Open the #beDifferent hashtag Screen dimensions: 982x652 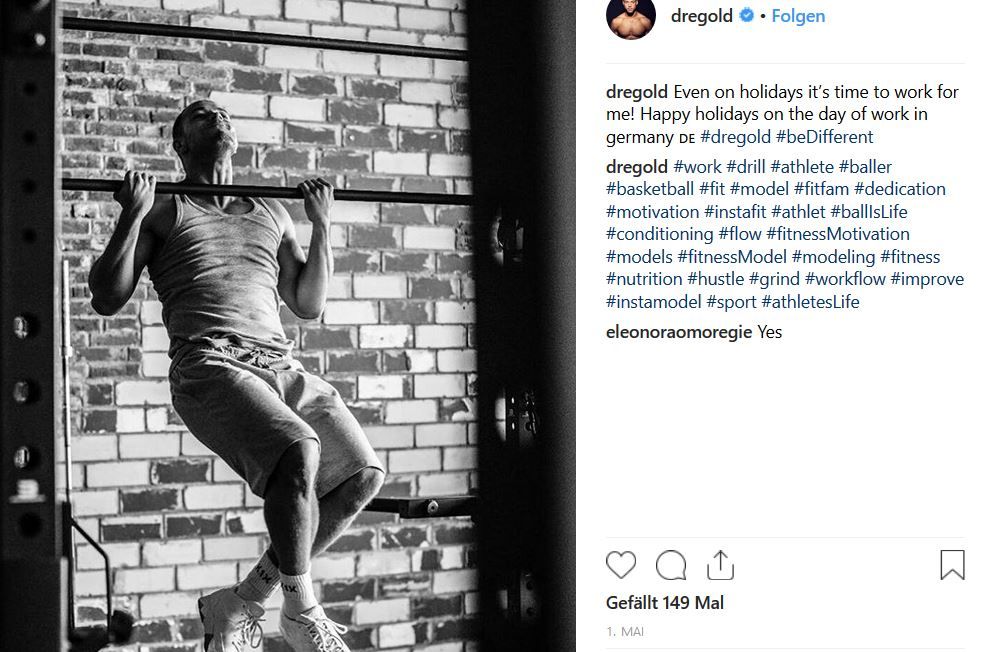click(824, 137)
